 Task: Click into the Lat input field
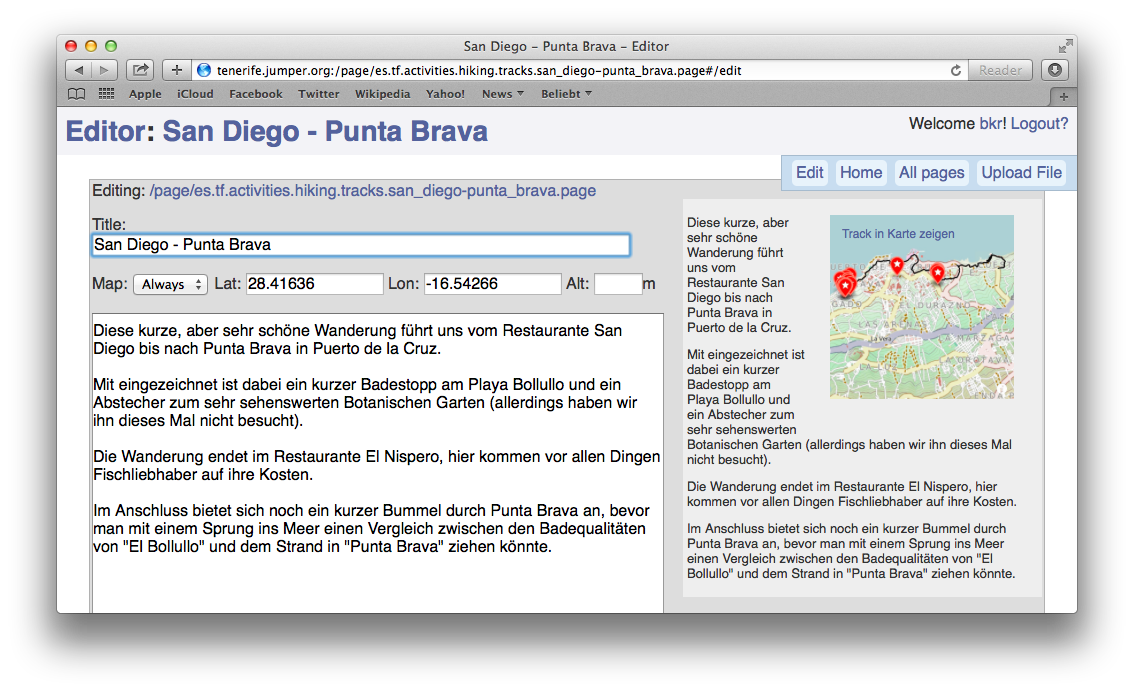[314, 284]
